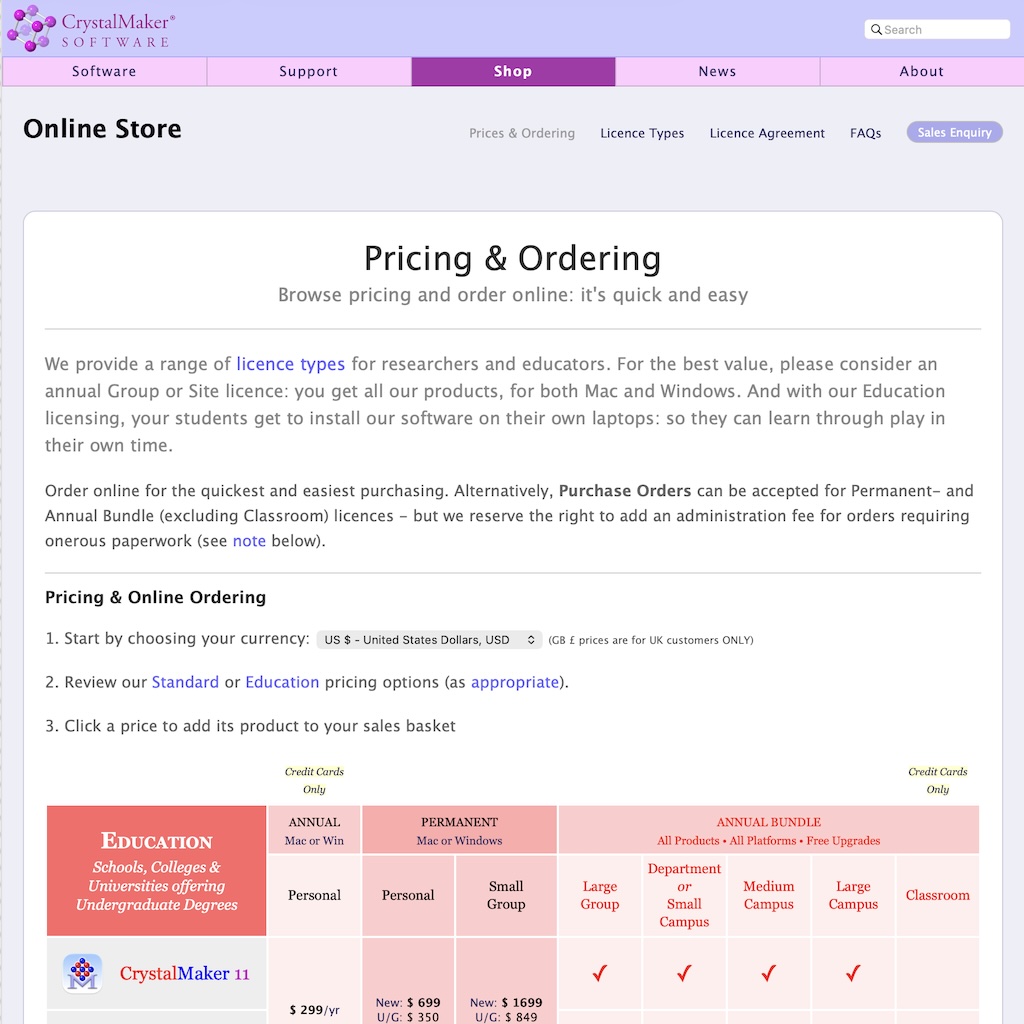Click Large Group red checkmark

[x=600, y=973]
